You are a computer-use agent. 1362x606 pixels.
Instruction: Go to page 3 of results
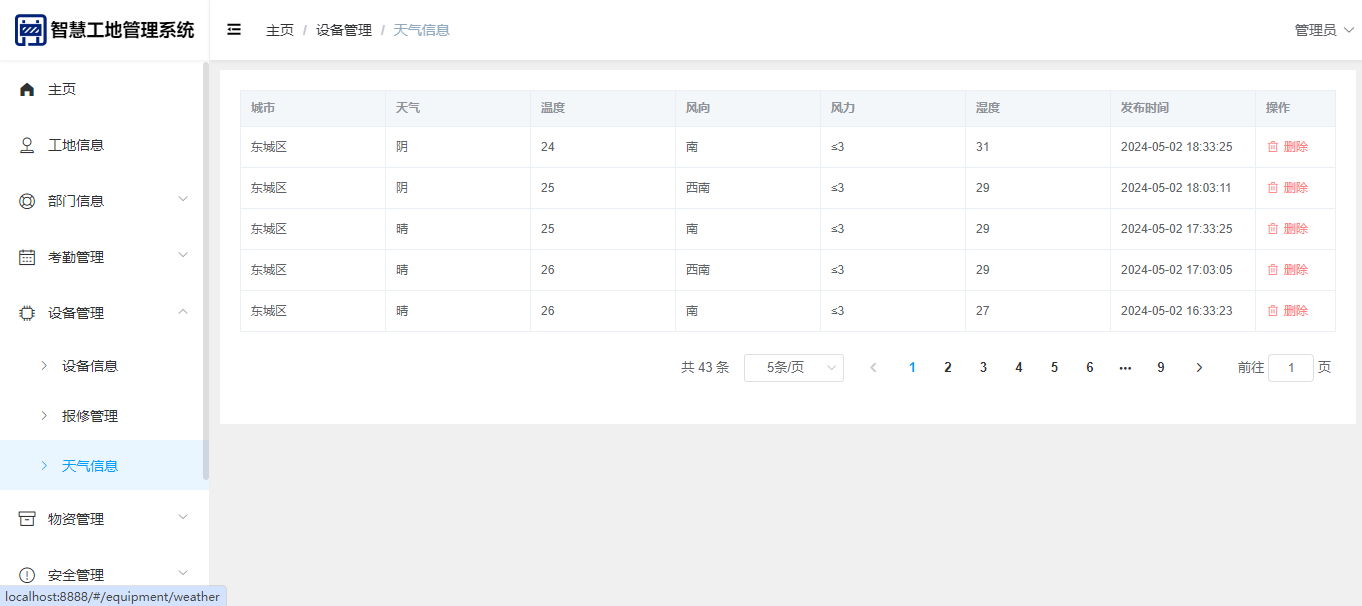pyautogui.click(x=983, y=368)
